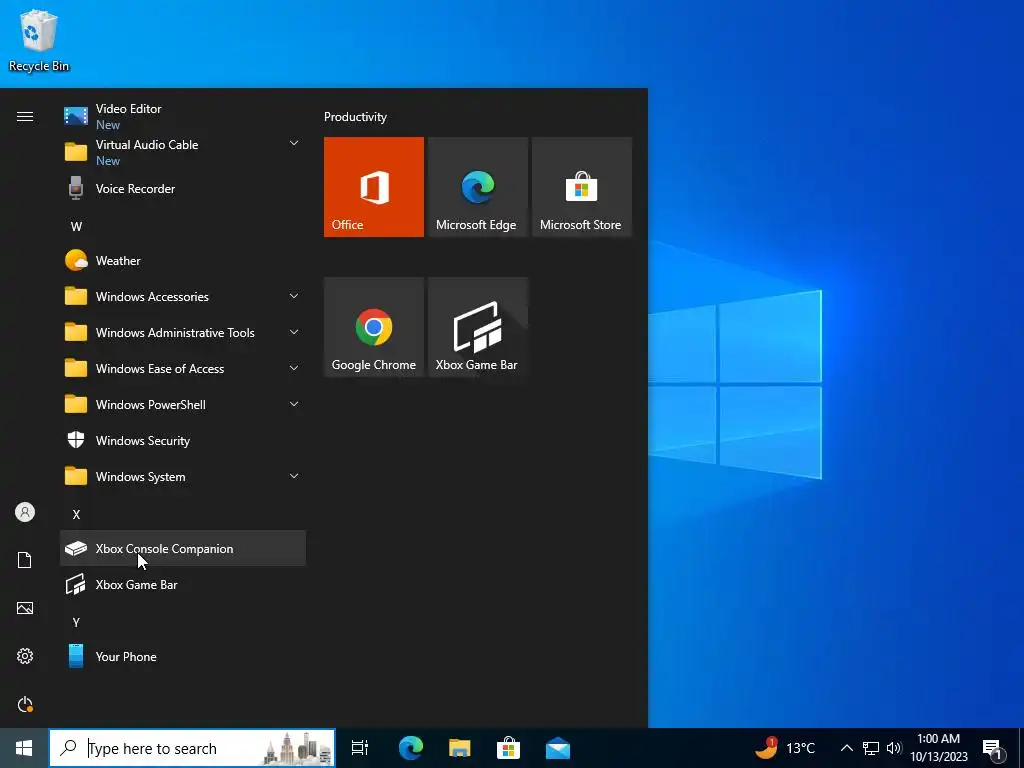Screen dimensions: 1024x768
Task: Launch Video Editor from app list
Action: (x=183, y=116)
